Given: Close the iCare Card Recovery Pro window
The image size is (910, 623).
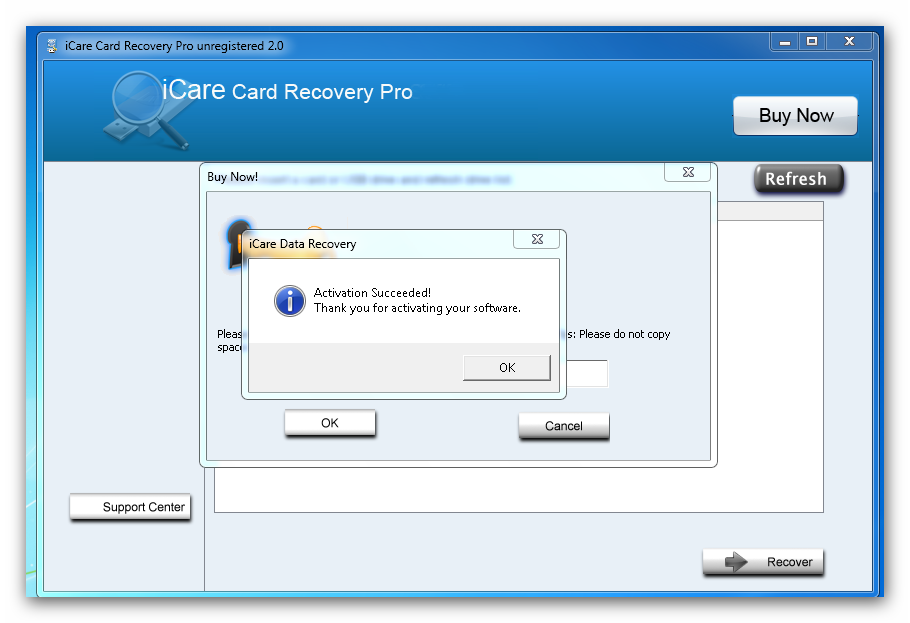Looking at the screenshot, I should 850,42.
